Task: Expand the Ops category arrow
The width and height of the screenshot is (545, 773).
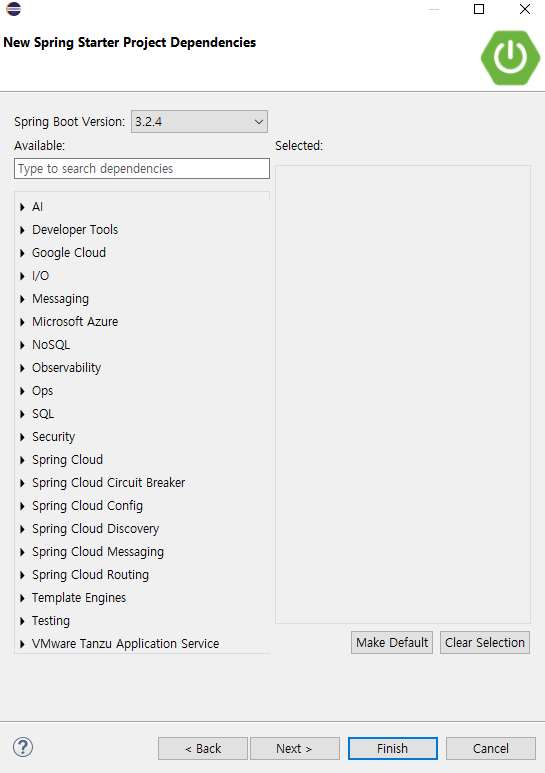Action: pyautogui.click(x=22, y=391)
